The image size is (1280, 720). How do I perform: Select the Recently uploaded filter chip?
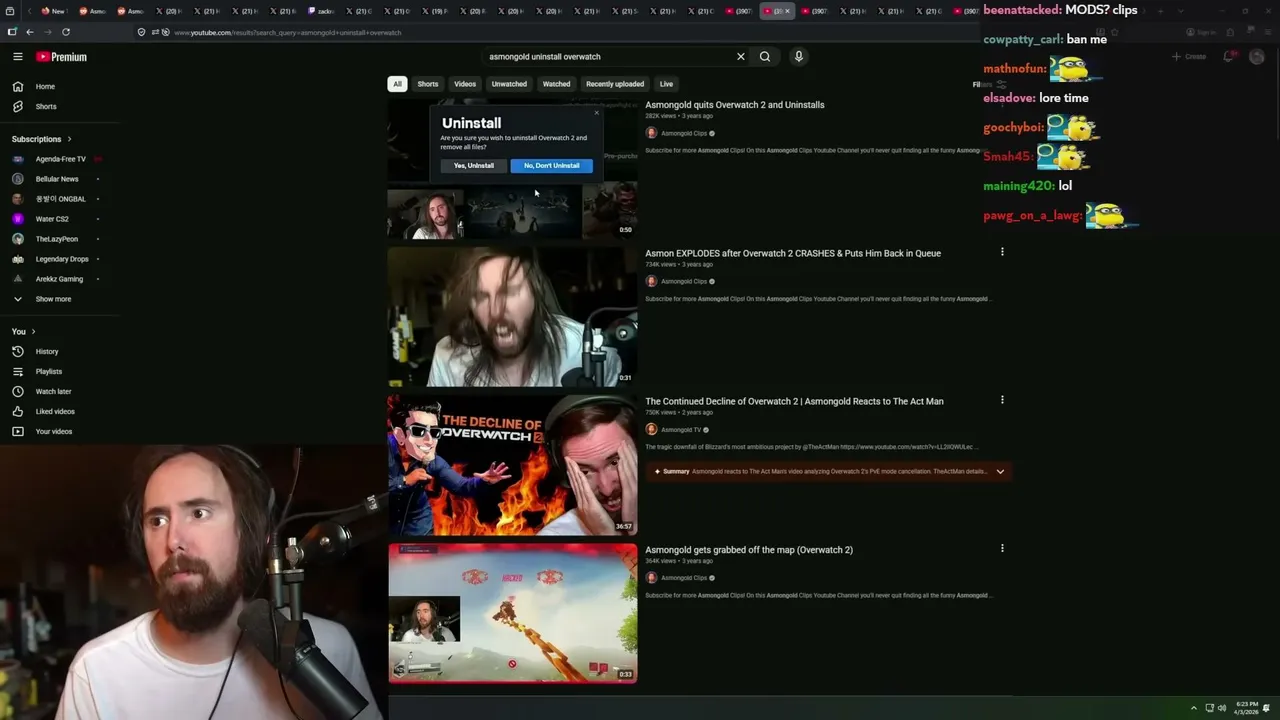coord(615,84)
